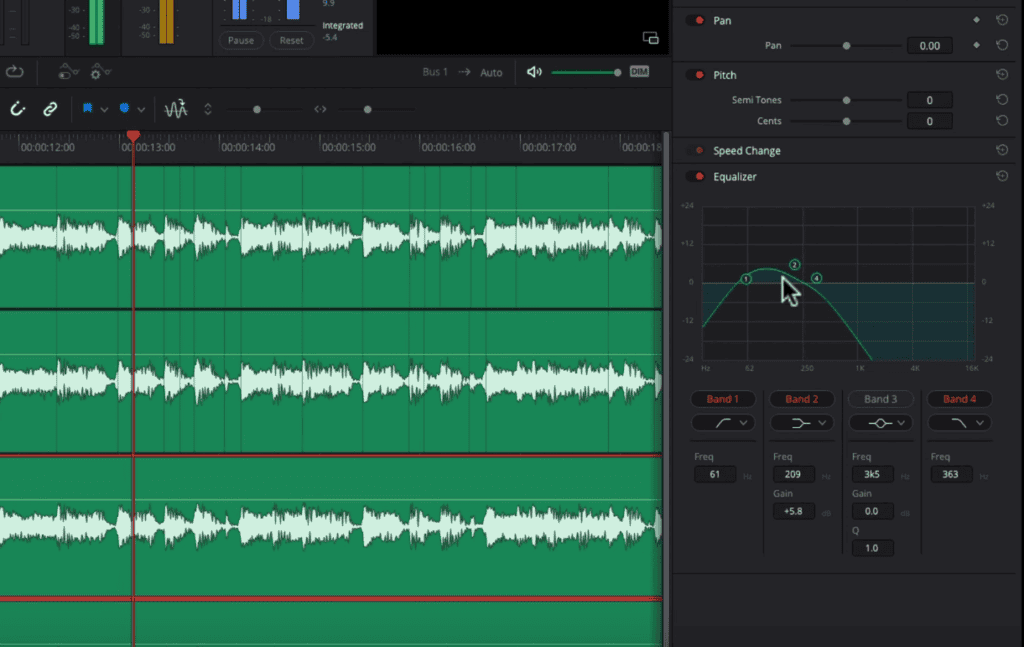This screenshot has width=1024, height=647.
Task: Click the Cents value field
Action: (x=929, y=121)
